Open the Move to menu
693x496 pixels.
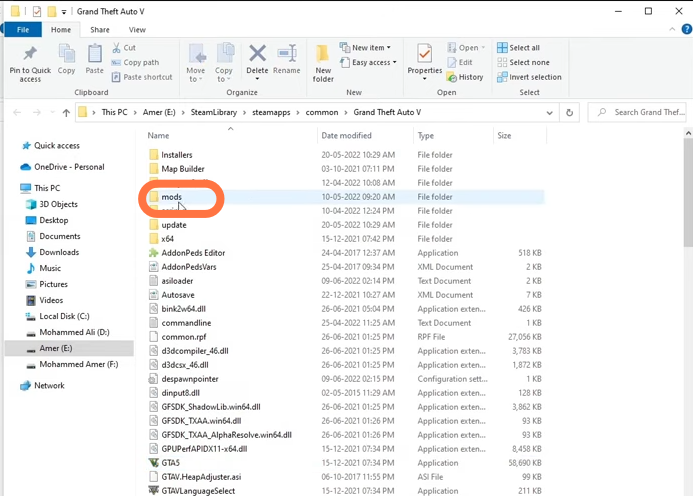(195, 63)
